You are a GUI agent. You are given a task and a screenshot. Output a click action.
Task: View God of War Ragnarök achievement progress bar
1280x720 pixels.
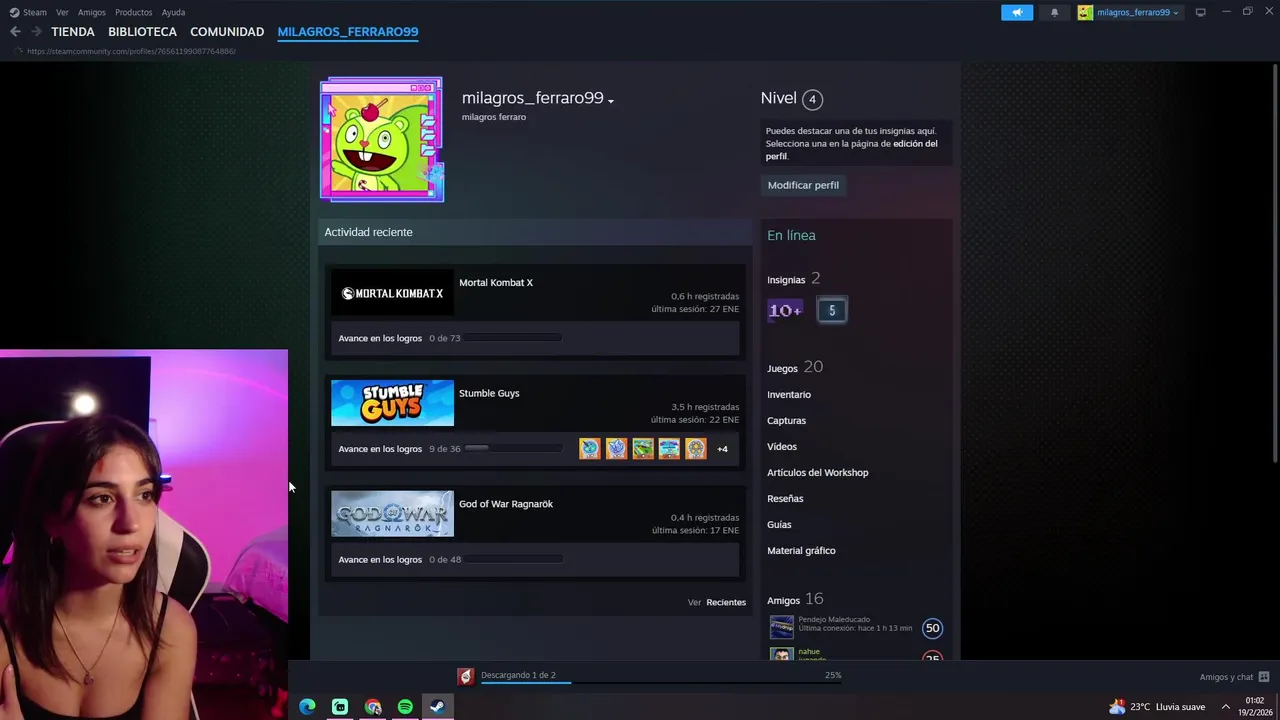[x=512, y=559]
